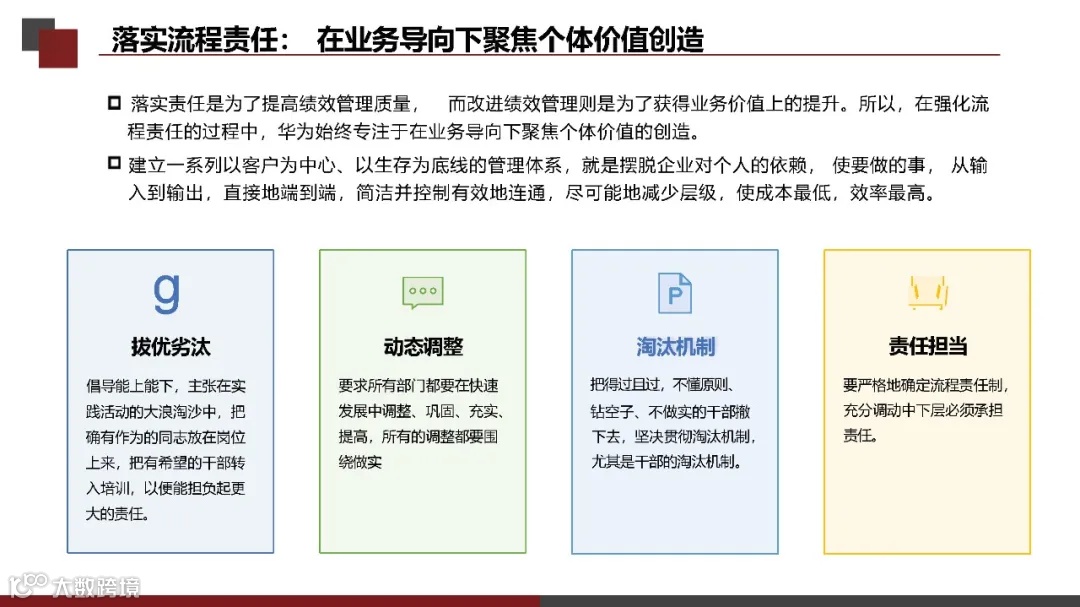
Task: Click the yellow icon above 责任担当
Action: (928, 292)
